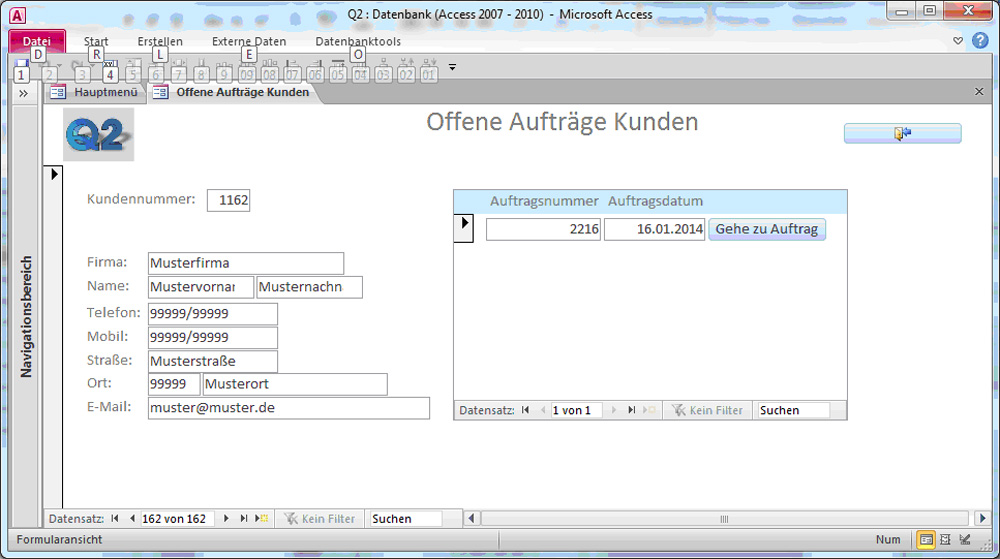Click the Offene Aufträge Kunden form heading
The image size is (1000, 559).
[562, 122]
